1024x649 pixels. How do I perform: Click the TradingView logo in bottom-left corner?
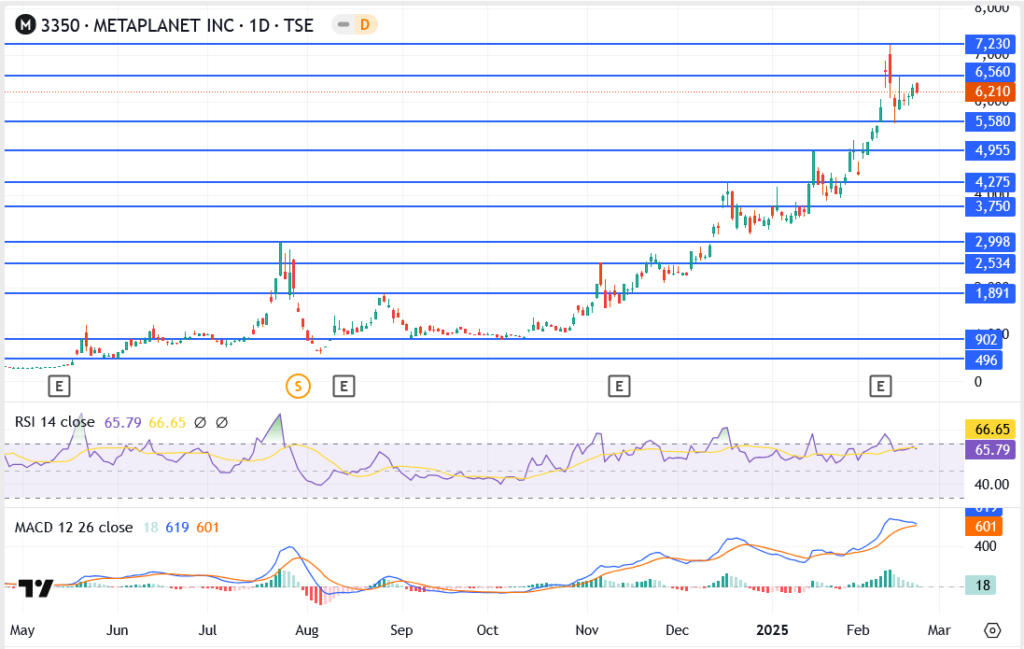pyautogui.click(x=37, y=589)
